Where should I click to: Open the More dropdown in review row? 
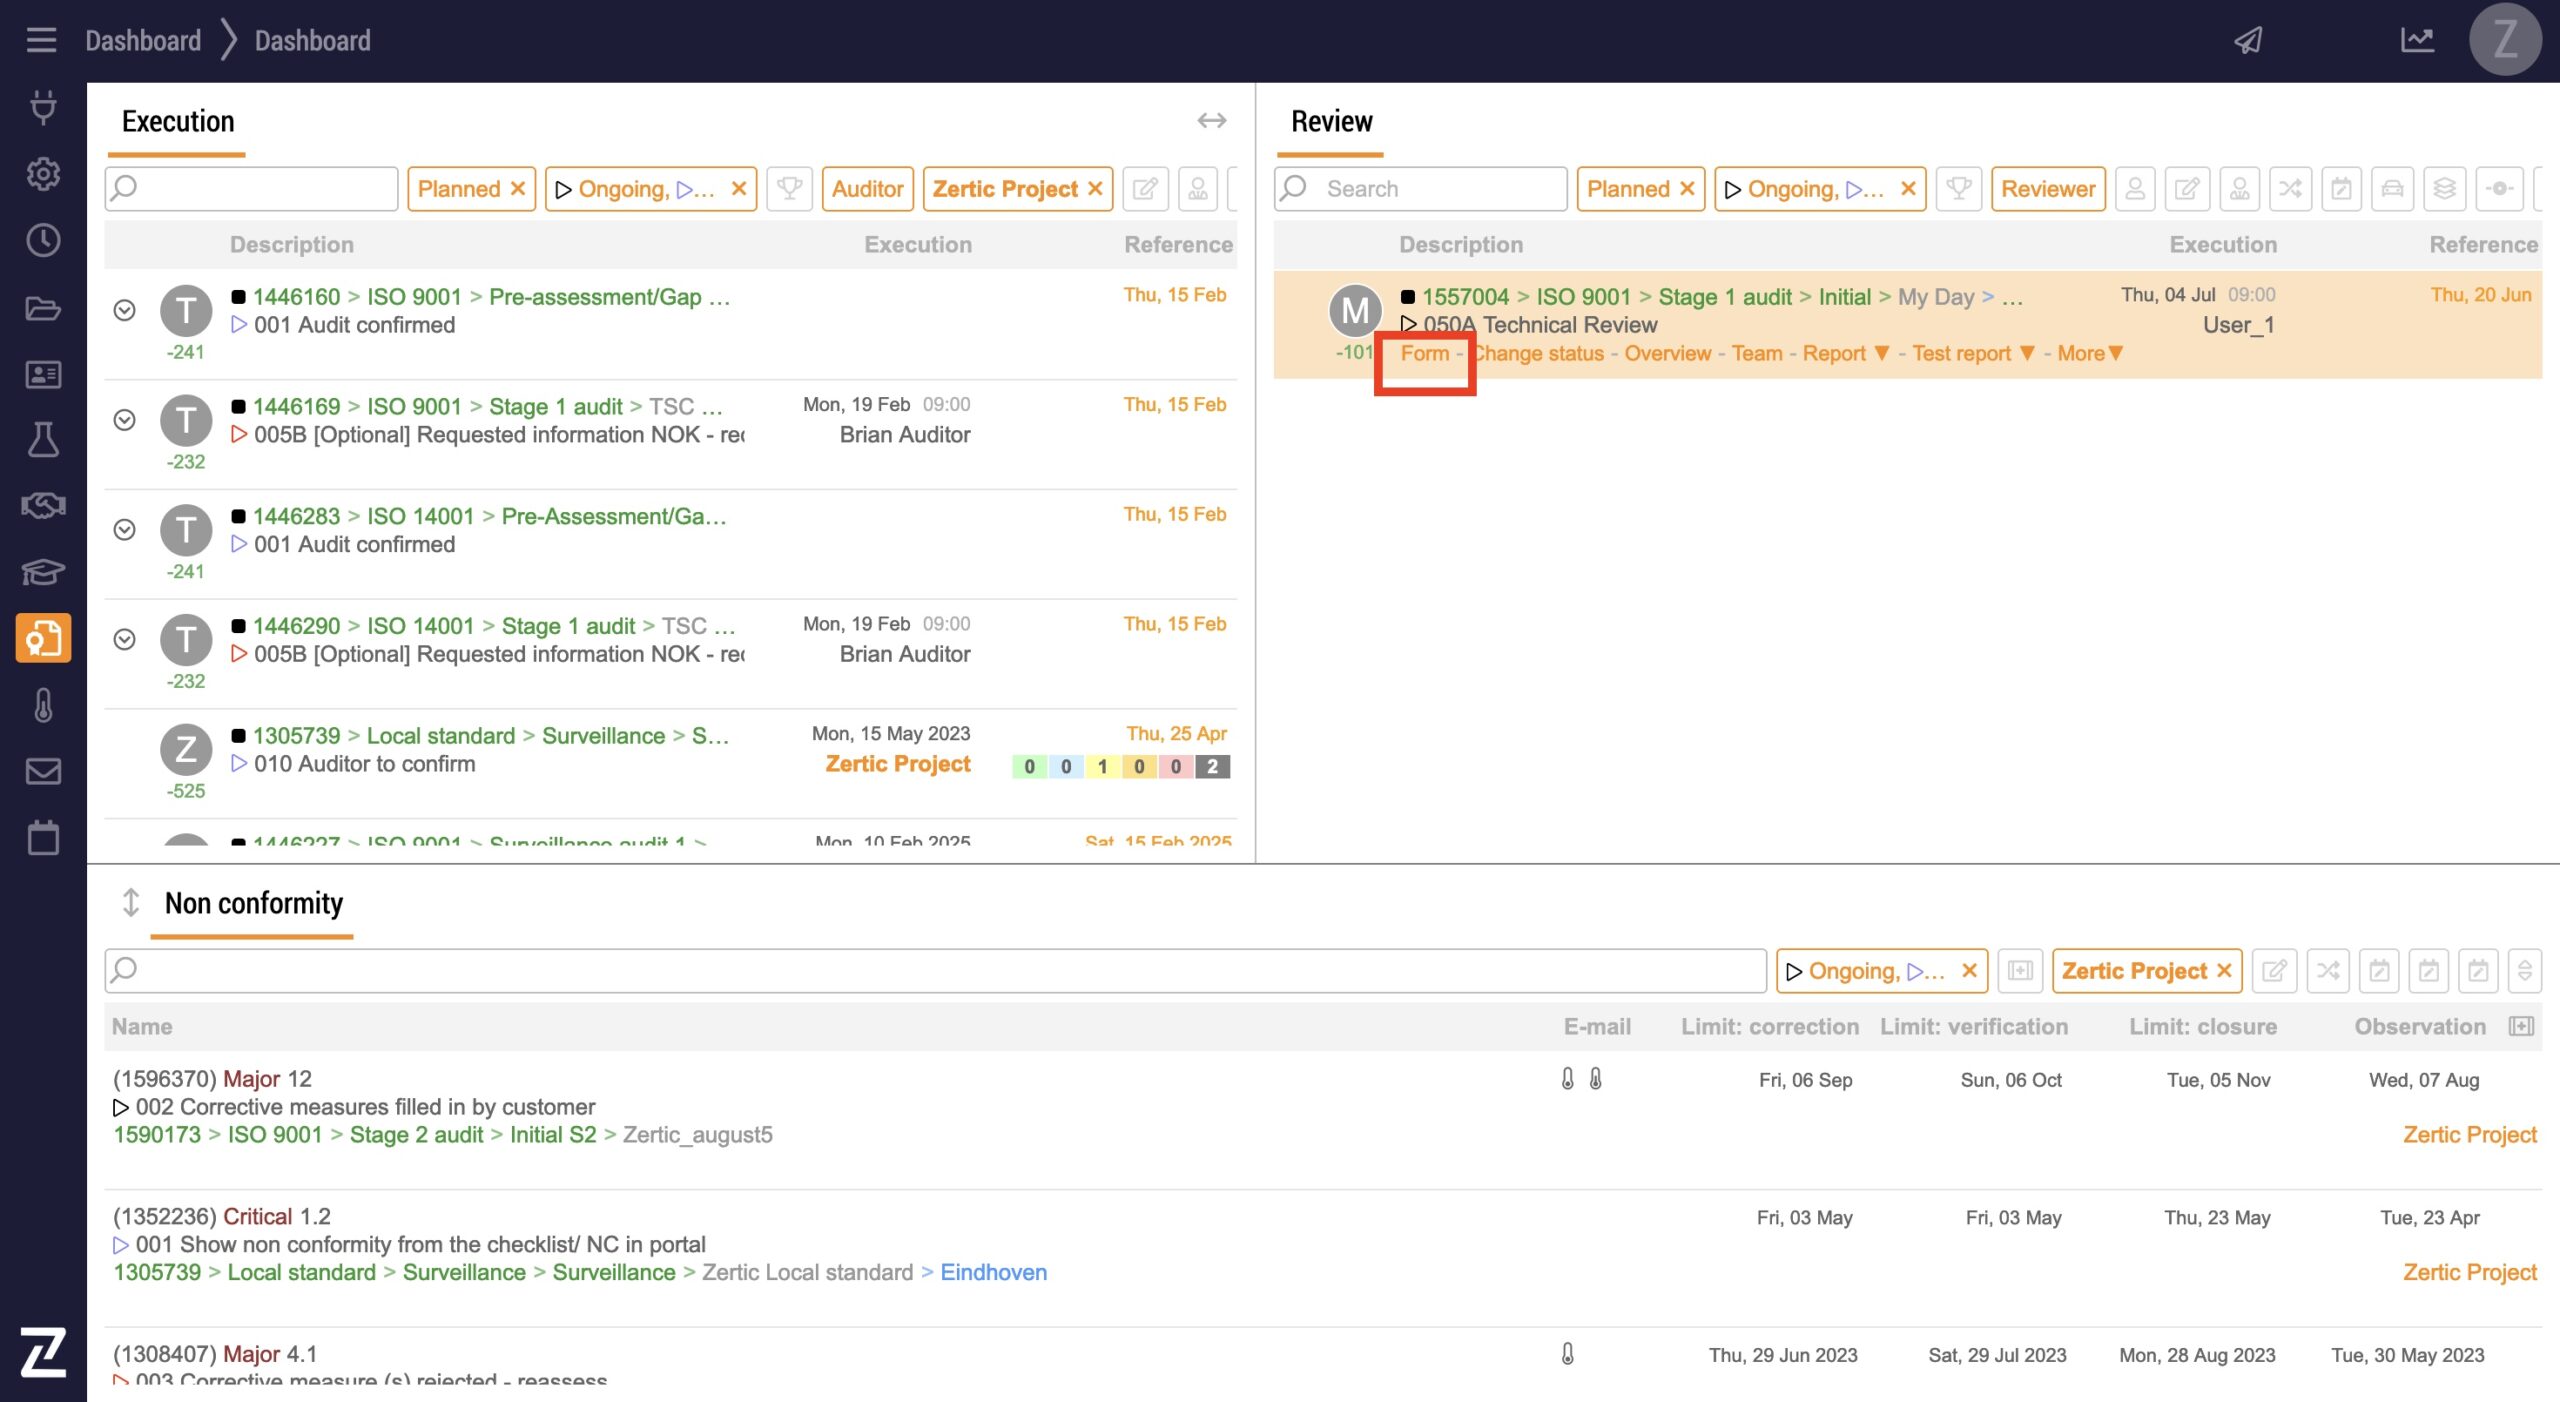click(x=2090, y=353)
